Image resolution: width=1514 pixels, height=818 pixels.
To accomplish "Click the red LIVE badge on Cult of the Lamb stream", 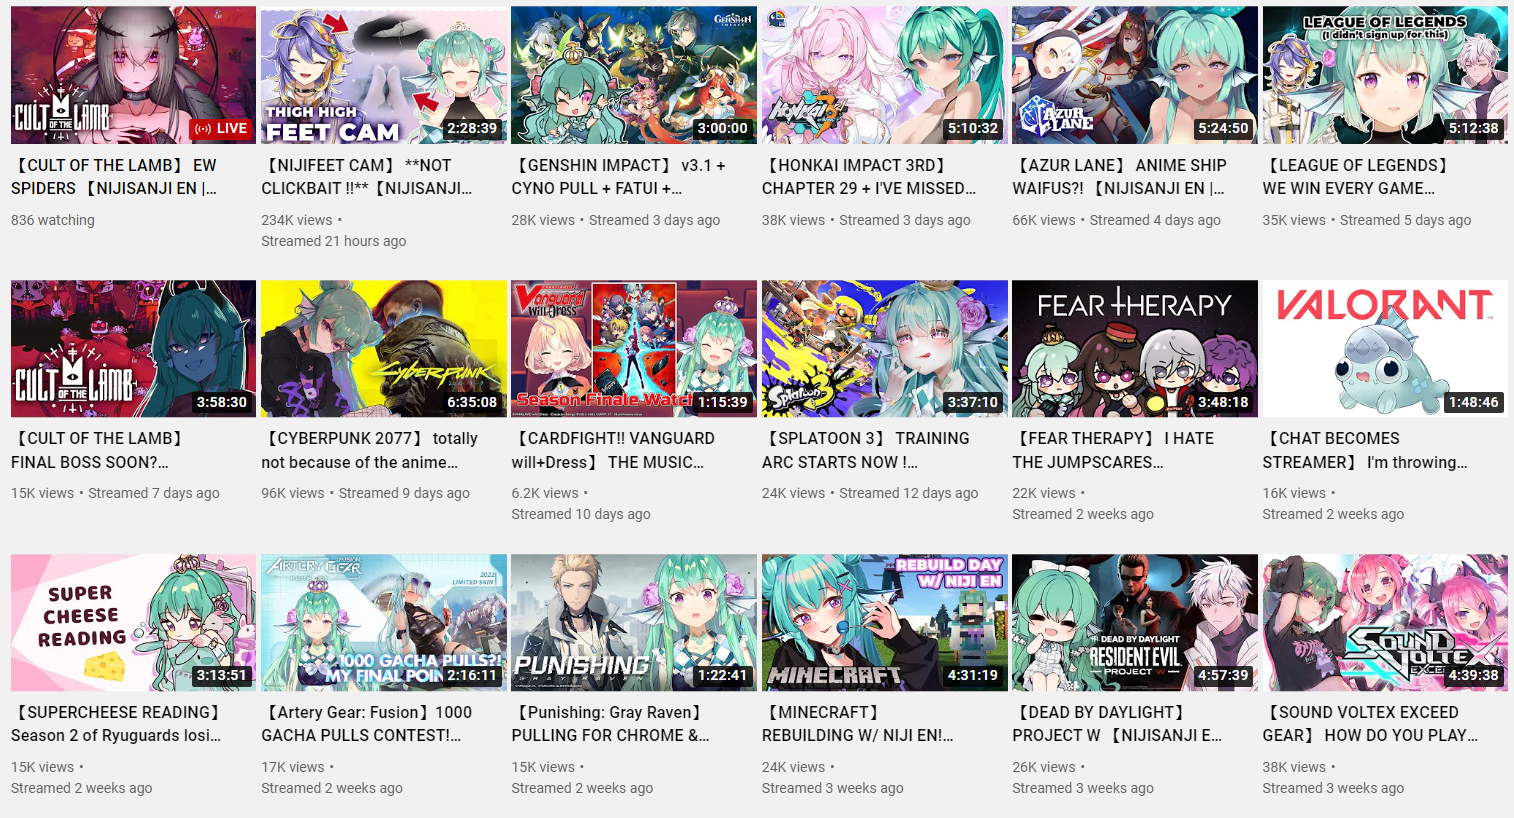I will [x=220, y=128].
